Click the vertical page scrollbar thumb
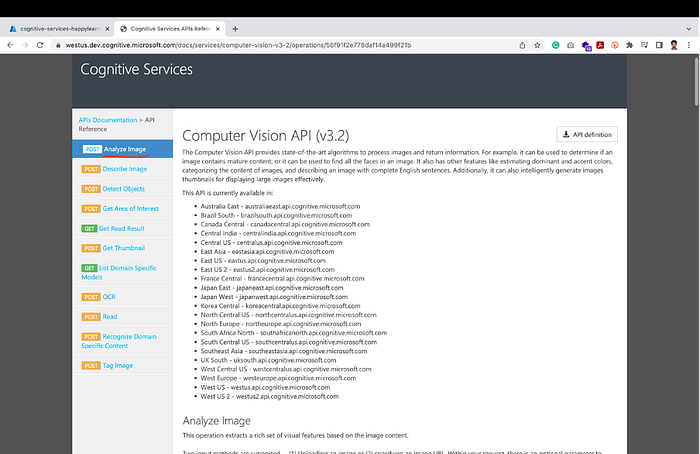 tap(696, 82)
